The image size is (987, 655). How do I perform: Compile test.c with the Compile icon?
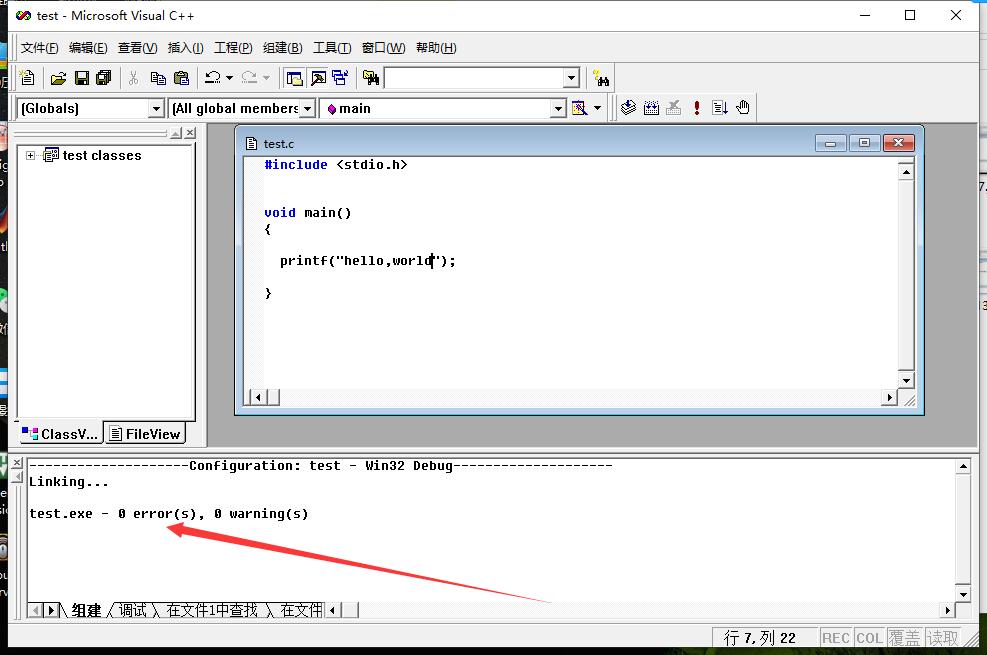pos(629,107)
